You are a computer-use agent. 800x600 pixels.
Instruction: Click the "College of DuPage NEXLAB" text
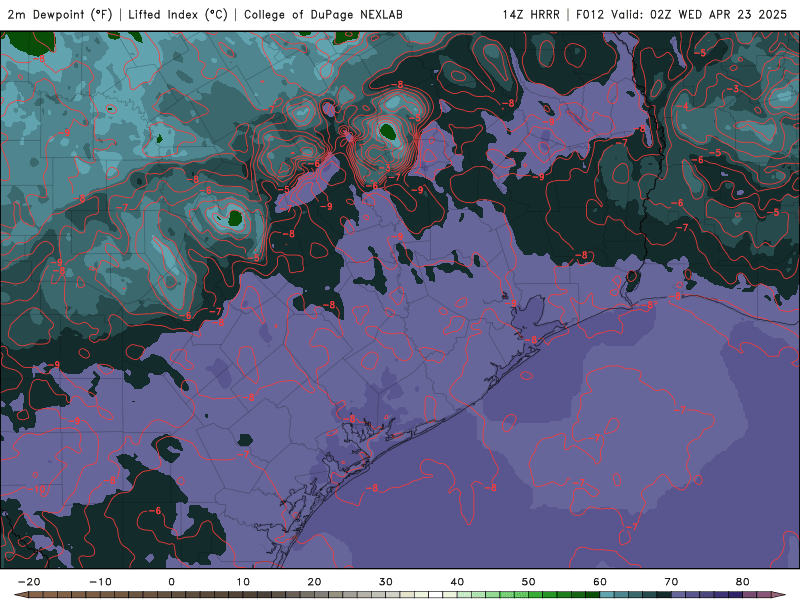323,15
